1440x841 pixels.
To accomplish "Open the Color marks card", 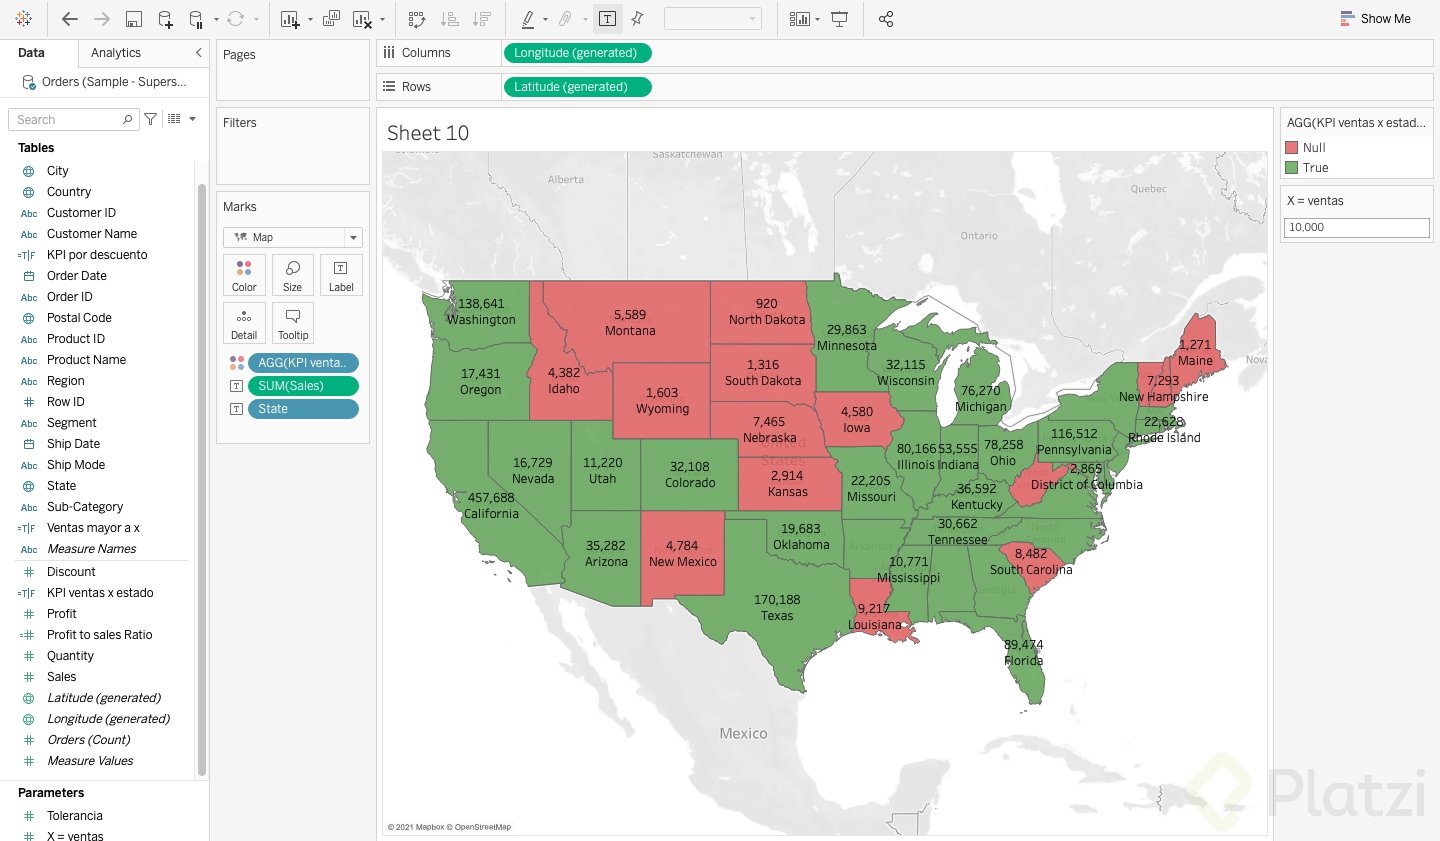I will click(244, 275).
